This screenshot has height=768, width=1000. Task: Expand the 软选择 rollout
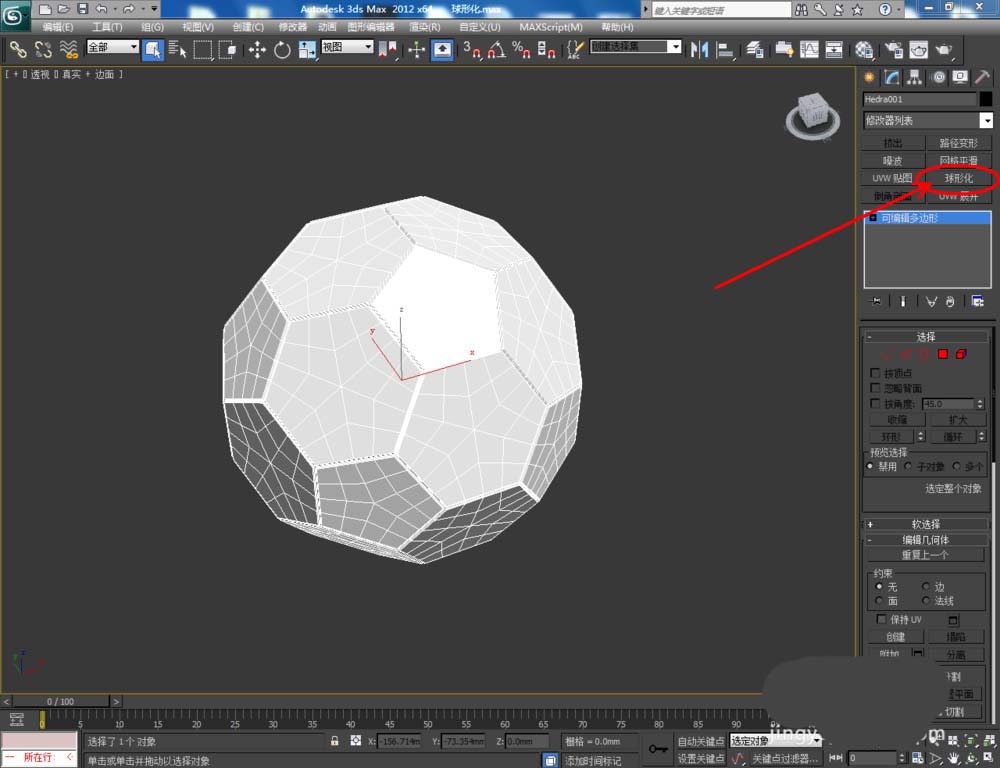point(926,524)
